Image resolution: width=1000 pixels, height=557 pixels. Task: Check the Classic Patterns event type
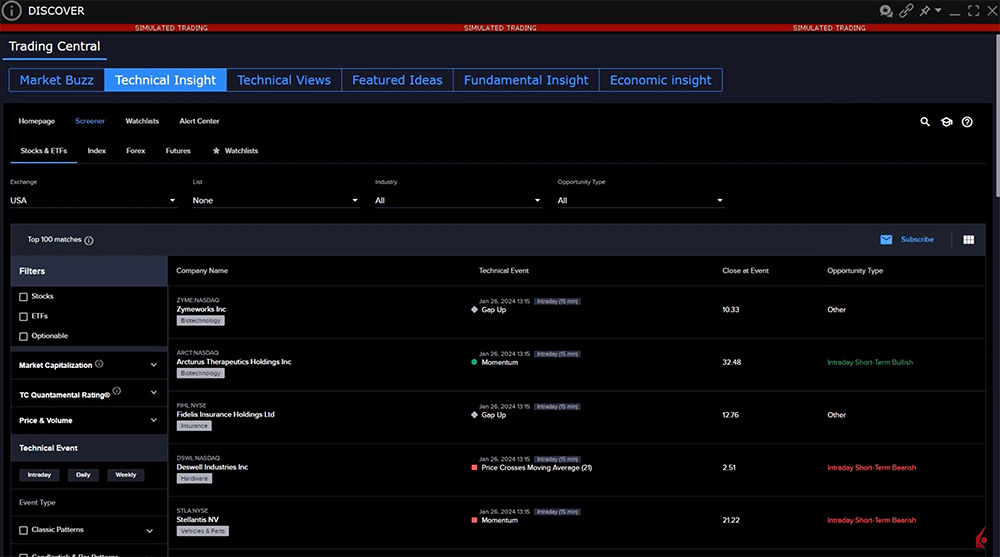(x=24, y=530)
